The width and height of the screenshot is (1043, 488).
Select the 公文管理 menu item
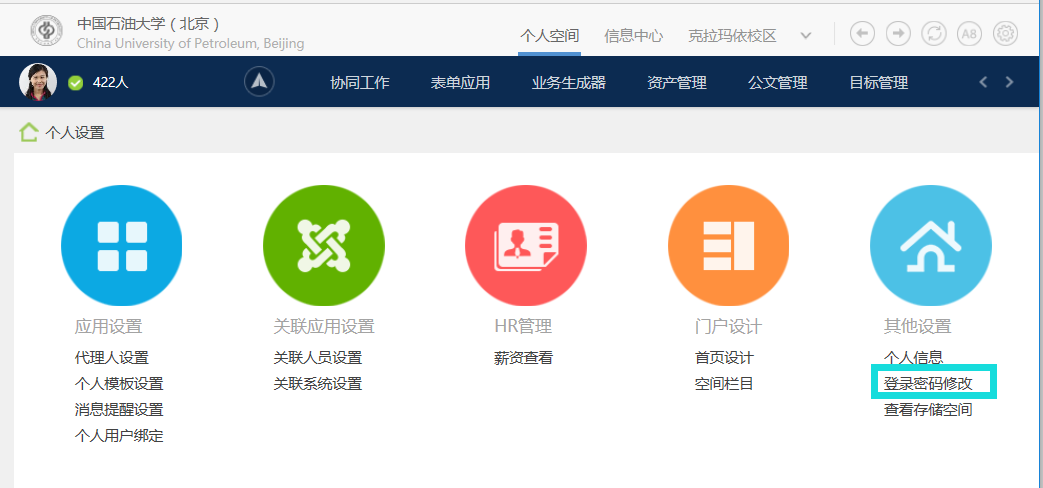pos(777,83)
